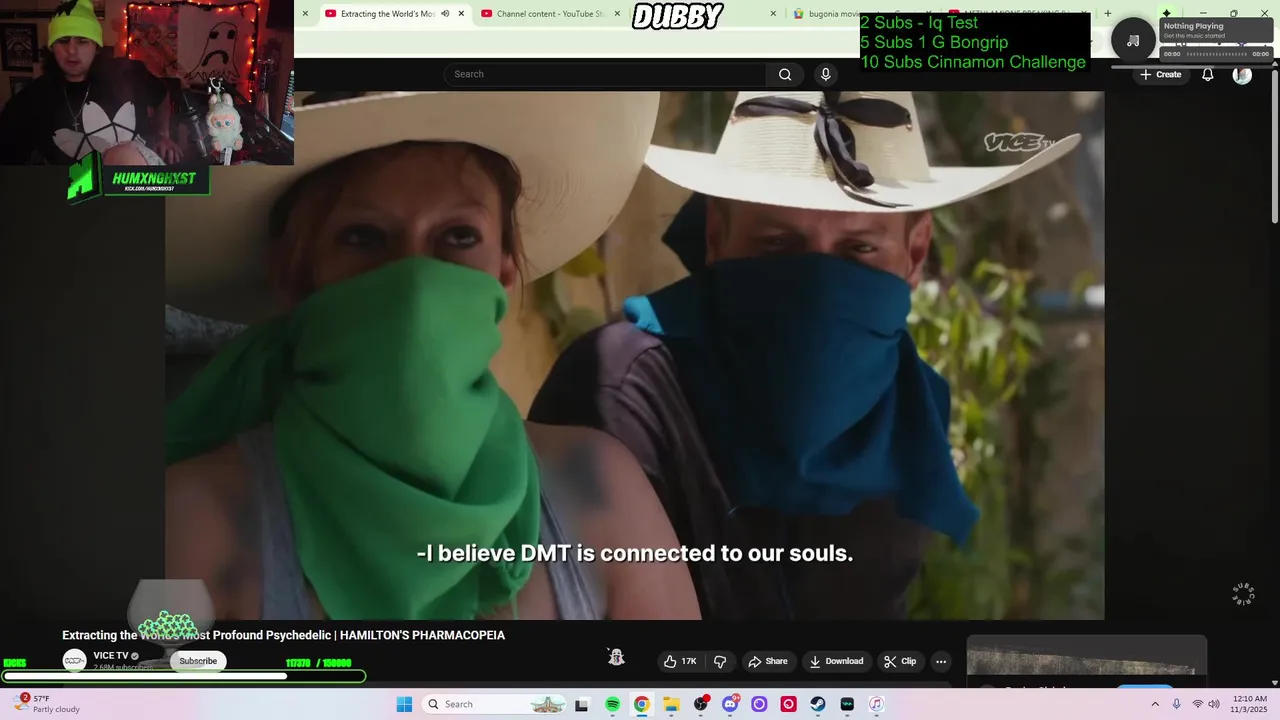The width and height of the screenshot is (1280, 720).
Task: Close the Extracting the World's Most tab
Action: (461, 14)
